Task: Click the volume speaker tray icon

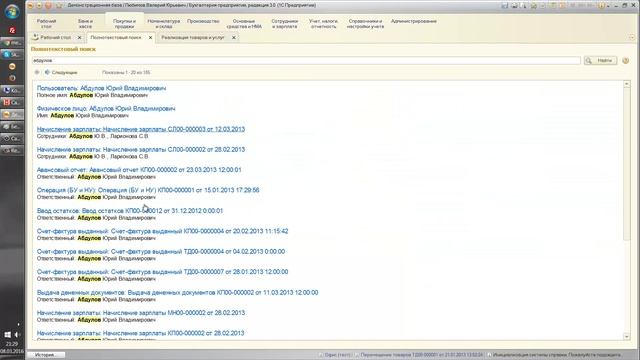Action: [x=17, y=335]
